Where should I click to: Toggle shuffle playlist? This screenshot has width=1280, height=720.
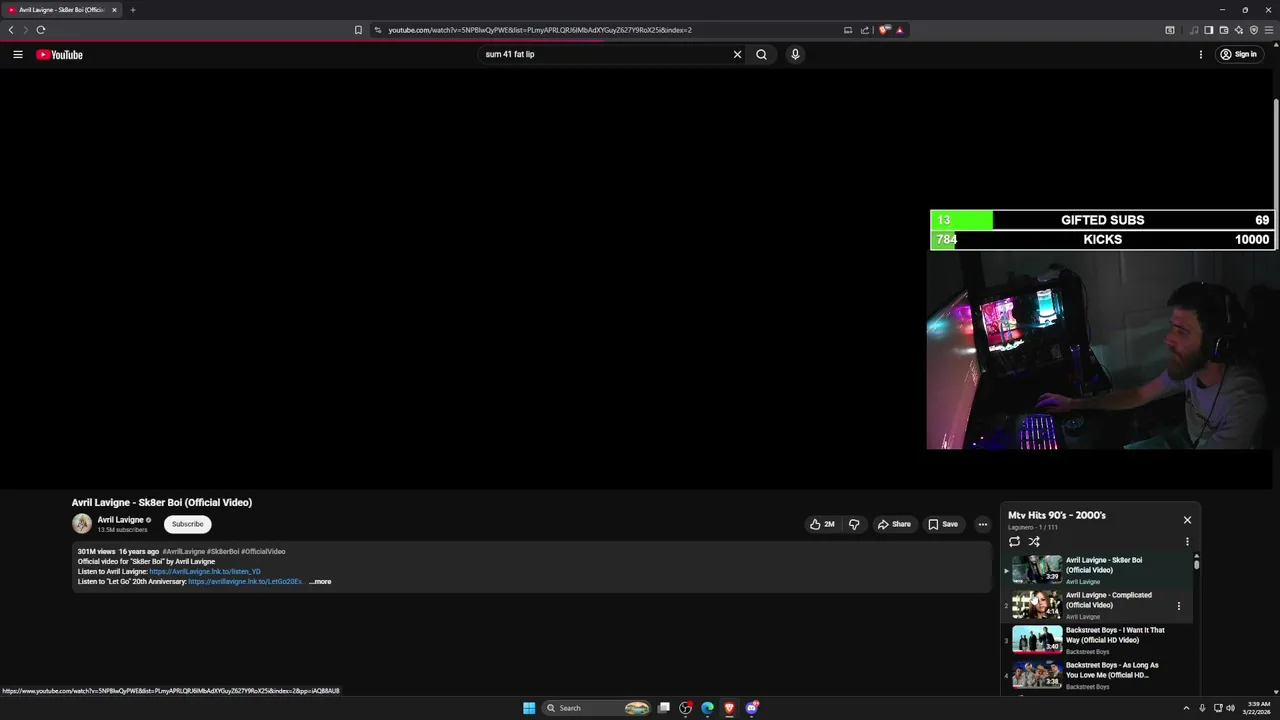tap(1034, 542)
